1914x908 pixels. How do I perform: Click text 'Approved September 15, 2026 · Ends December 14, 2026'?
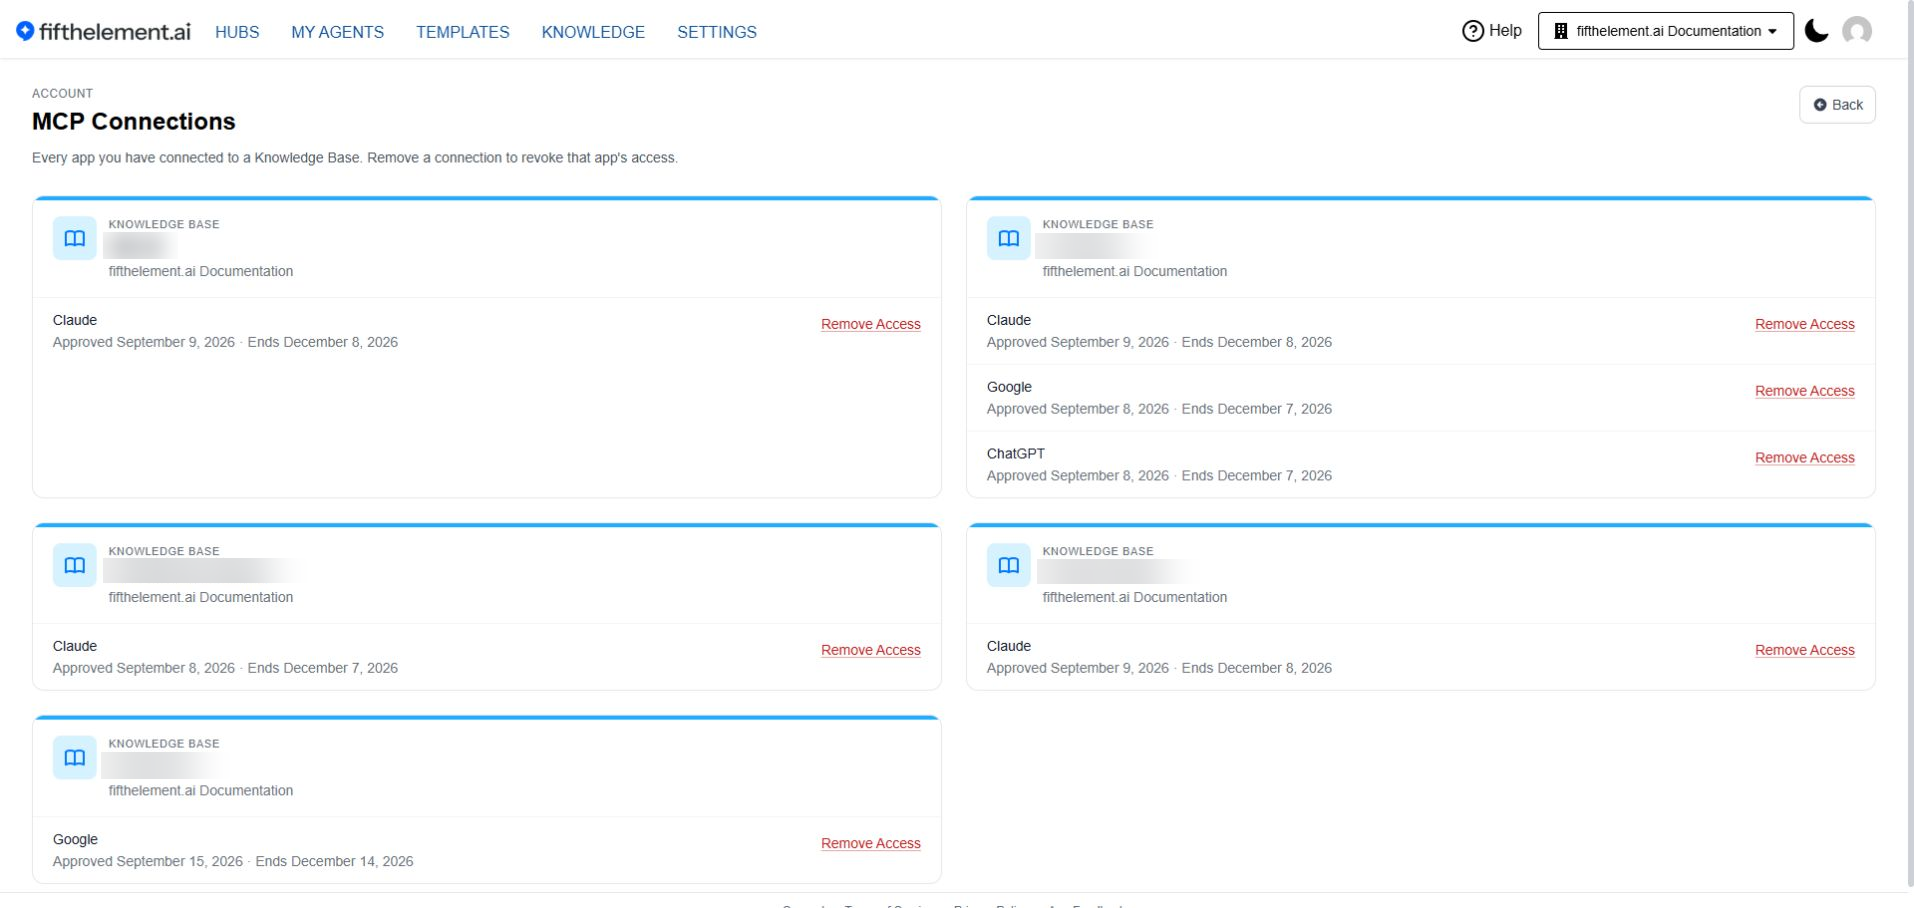[x=233, y=862]
